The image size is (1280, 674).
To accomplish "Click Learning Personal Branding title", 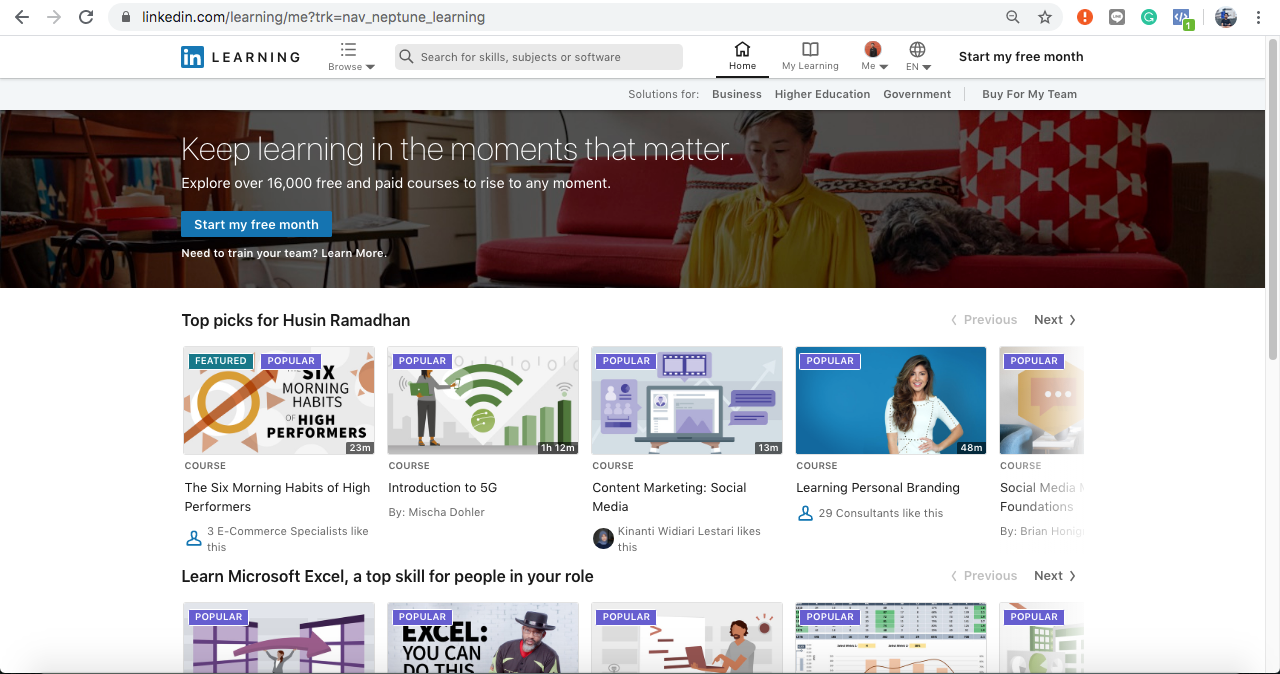I will point(878,488).
